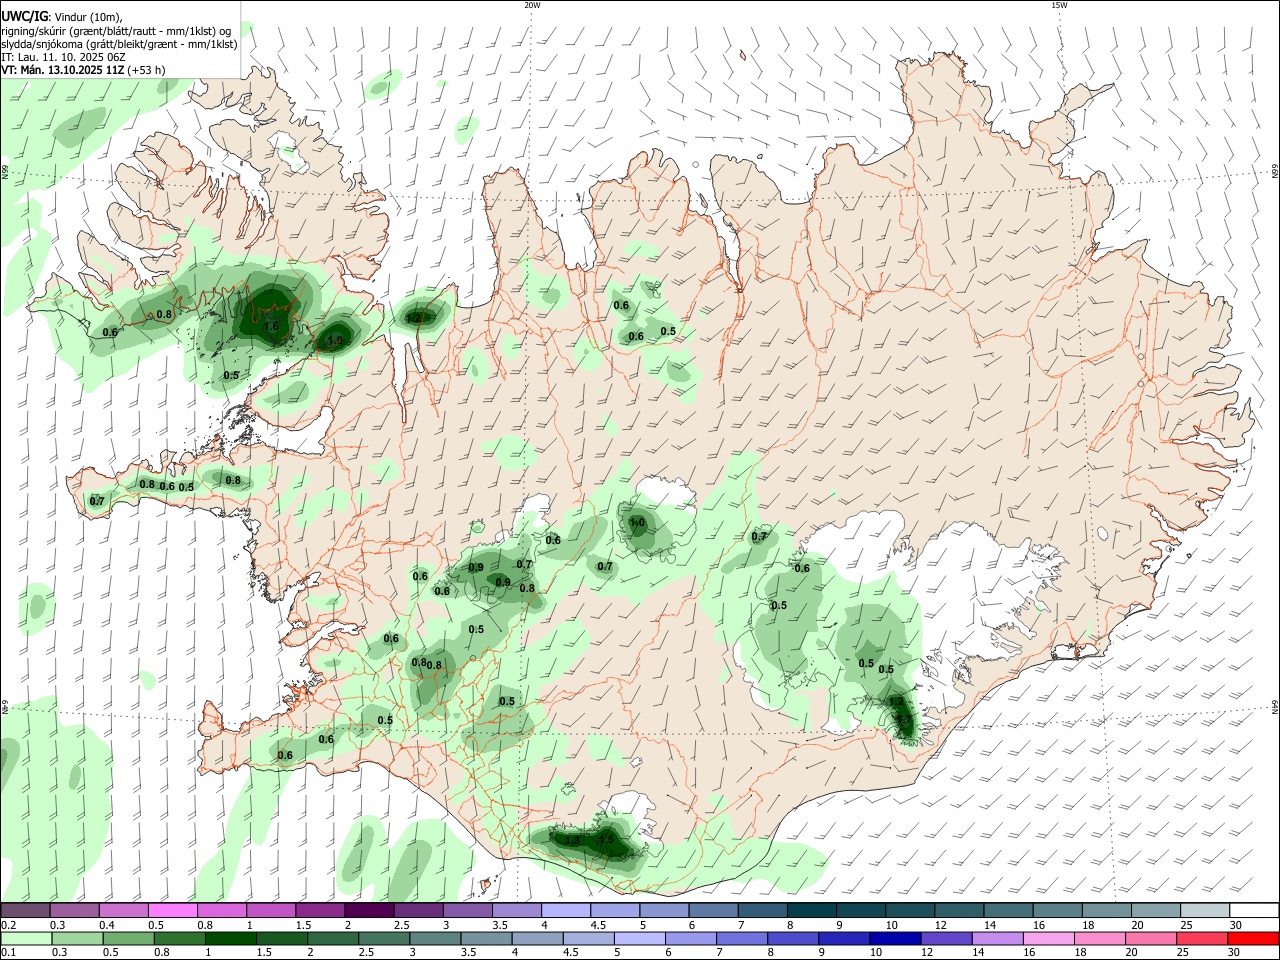Image resolution: width=1280 pixels, height=960 pixels.
Task: Click the '20W' longitude label
Action: 532,5
